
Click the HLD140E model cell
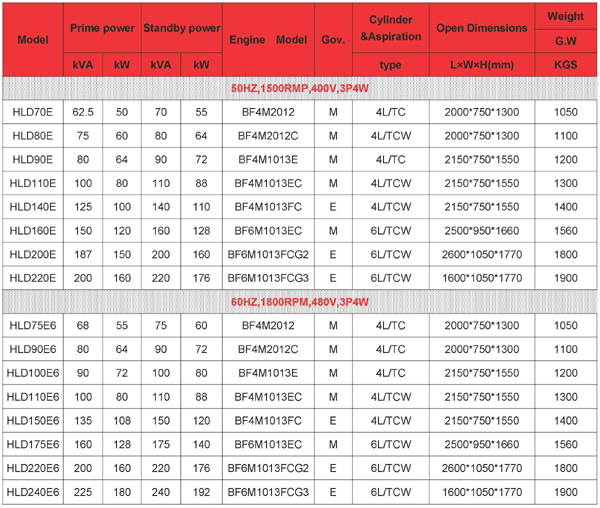[33, 206]
